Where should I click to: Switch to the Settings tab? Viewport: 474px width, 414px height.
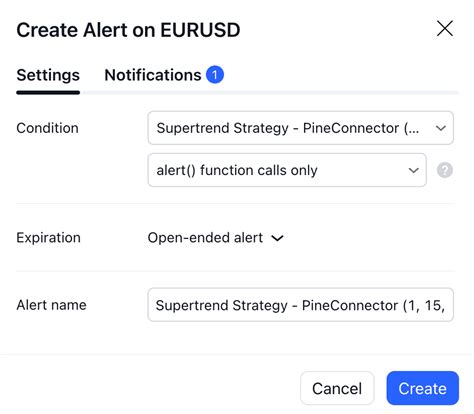point(48,75)
